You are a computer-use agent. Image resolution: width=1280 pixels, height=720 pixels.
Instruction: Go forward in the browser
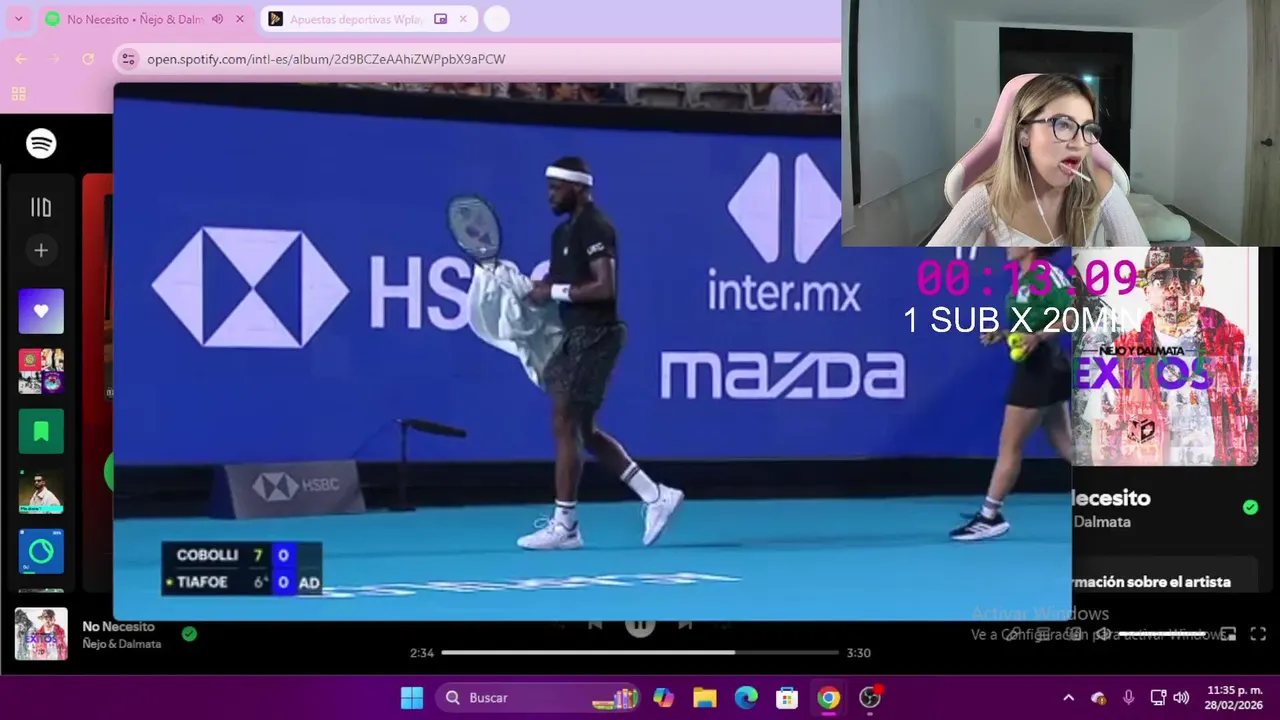point(55,59)
